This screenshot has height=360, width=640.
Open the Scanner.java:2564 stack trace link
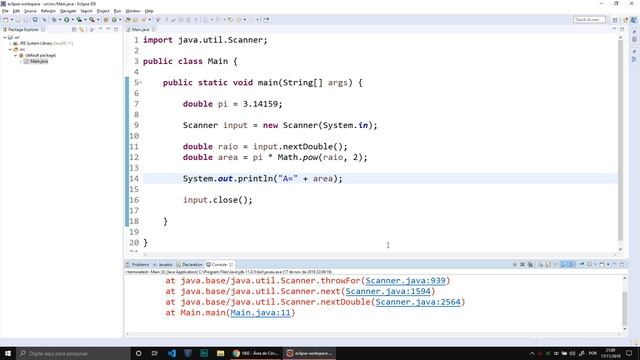[418, 302]
